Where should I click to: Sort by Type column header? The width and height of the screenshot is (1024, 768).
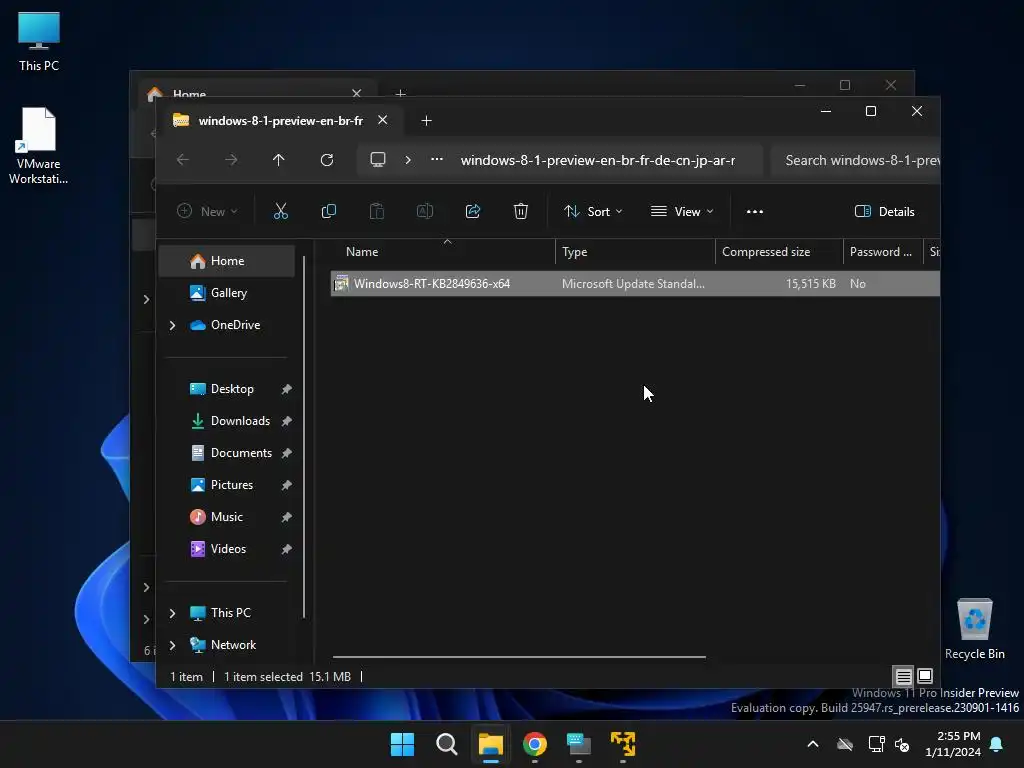tap(635, 252)
